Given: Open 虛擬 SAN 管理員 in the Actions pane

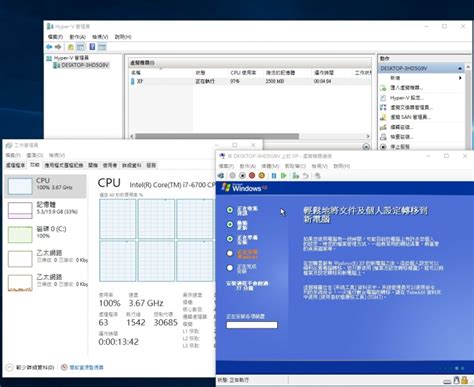Looking at the screenshot, I should click(x=410, y=117).
